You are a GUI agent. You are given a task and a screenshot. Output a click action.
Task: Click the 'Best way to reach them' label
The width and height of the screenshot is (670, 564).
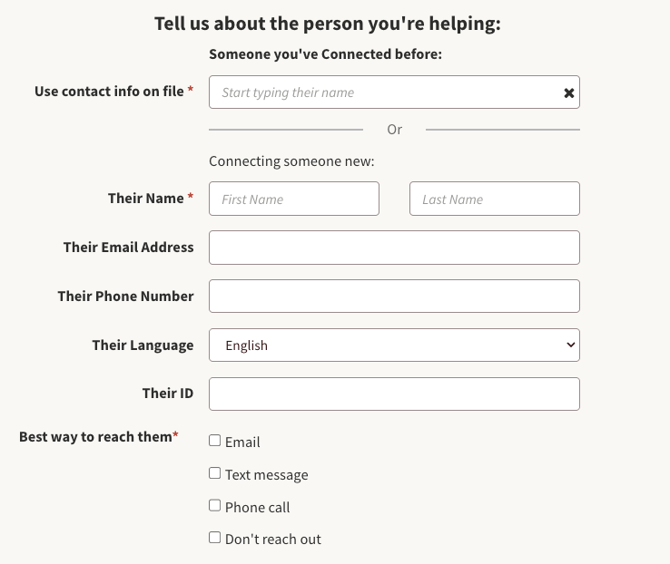pos(96,436)
